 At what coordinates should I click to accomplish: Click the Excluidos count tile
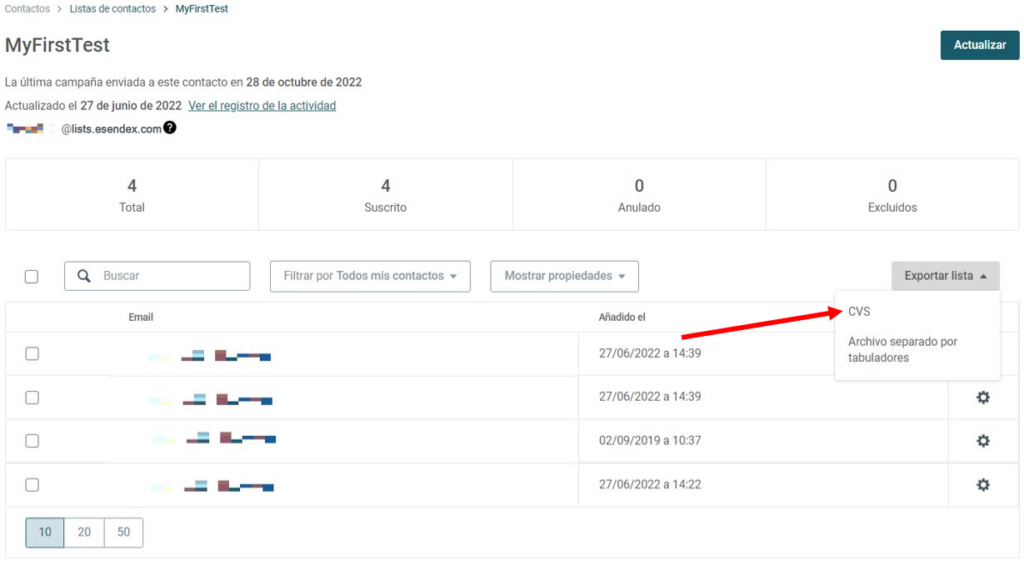click(x=892, y=194)
